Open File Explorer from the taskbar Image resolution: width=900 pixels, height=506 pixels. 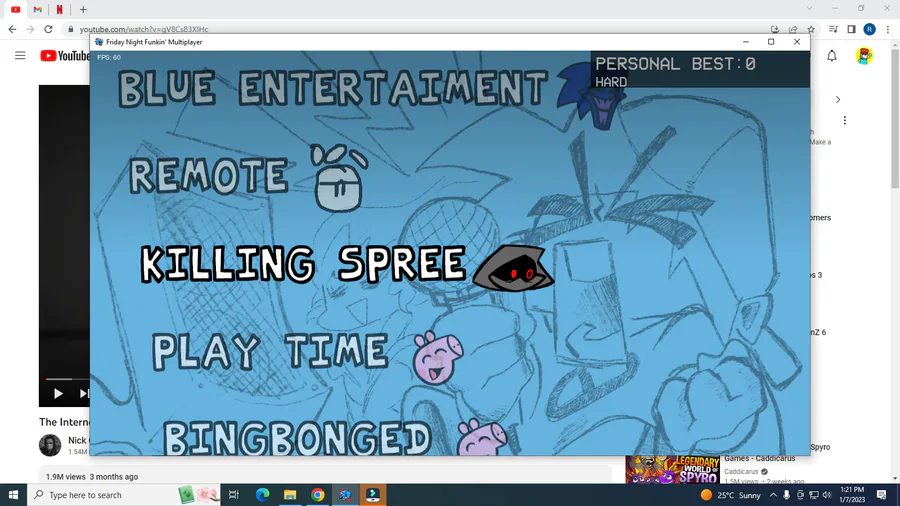point(290,495)
